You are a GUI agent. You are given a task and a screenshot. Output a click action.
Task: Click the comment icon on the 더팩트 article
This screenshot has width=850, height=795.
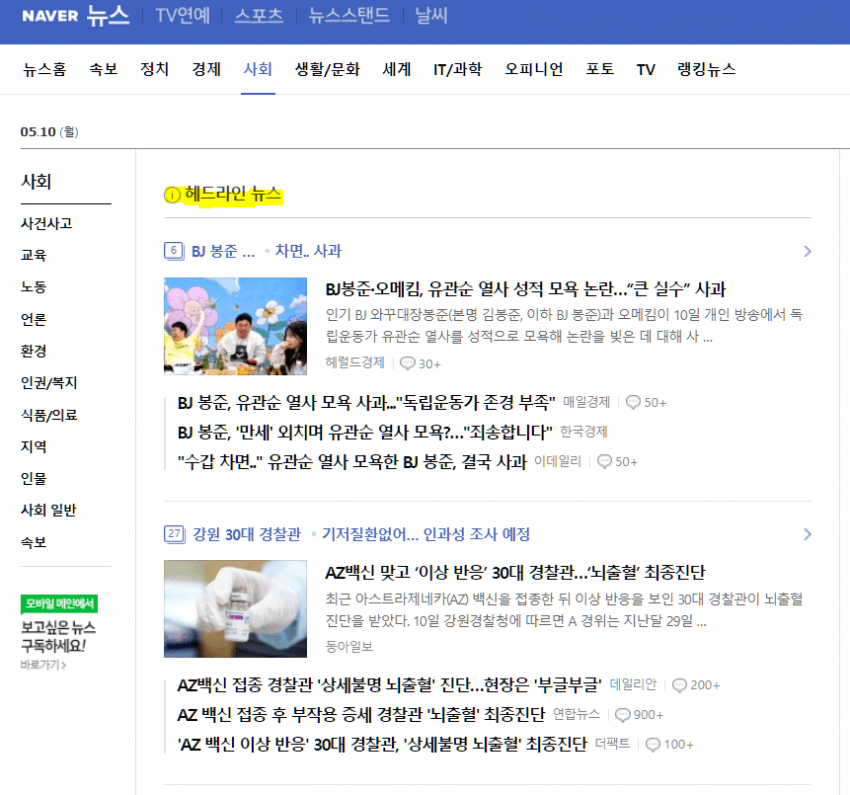pyautogui.click(x=653, y=745)
